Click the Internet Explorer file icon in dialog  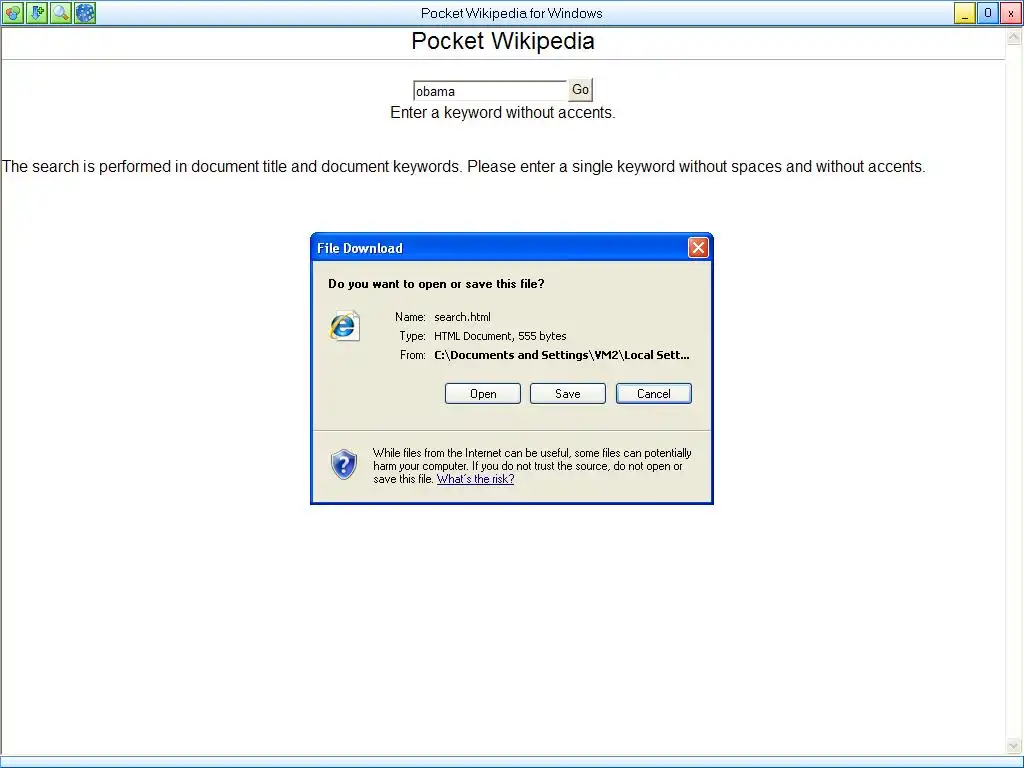(x=344, y=326)
